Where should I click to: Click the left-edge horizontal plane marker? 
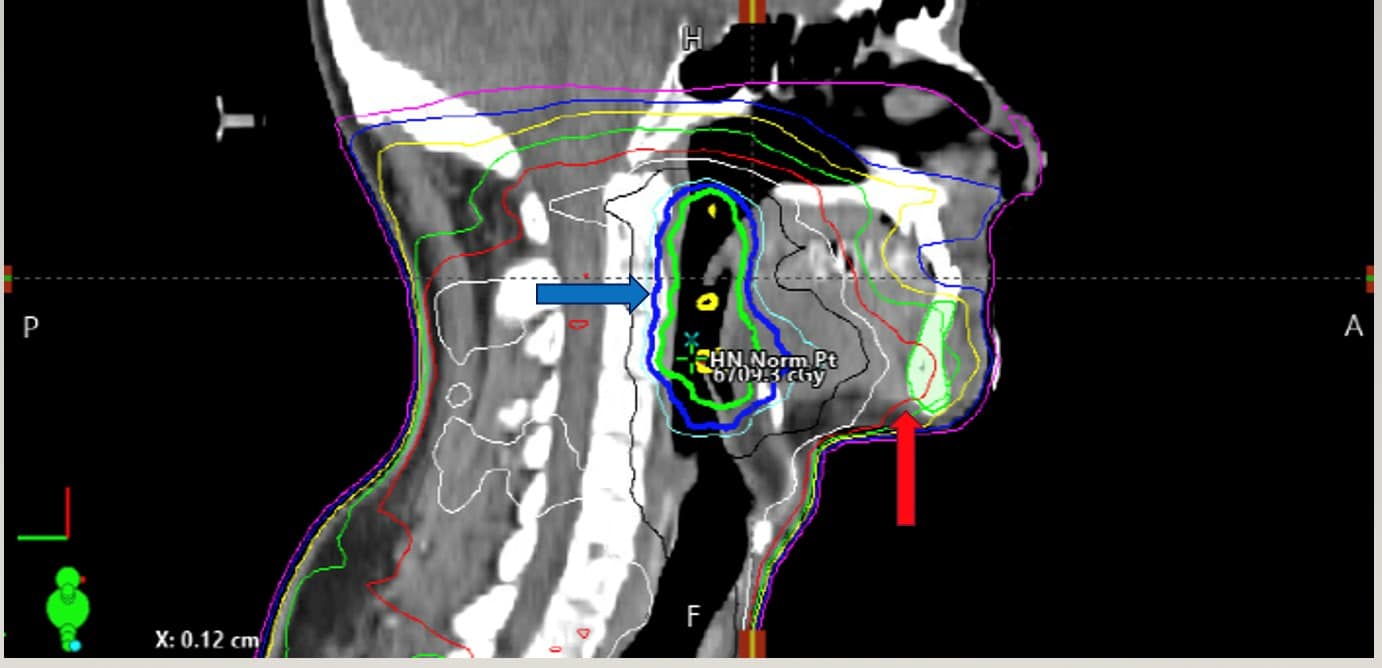(x=7, y=279)
